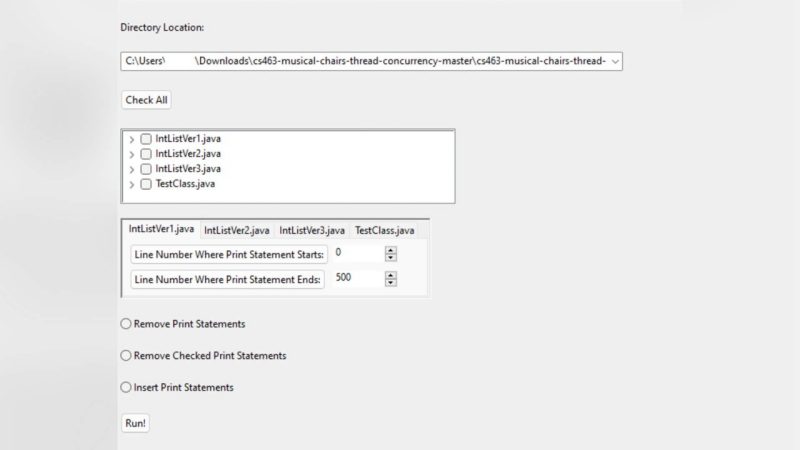Expand the TestClass.java tree node
Image resolution: width=800 pixels, height=450 pixels.
(132, 184)
